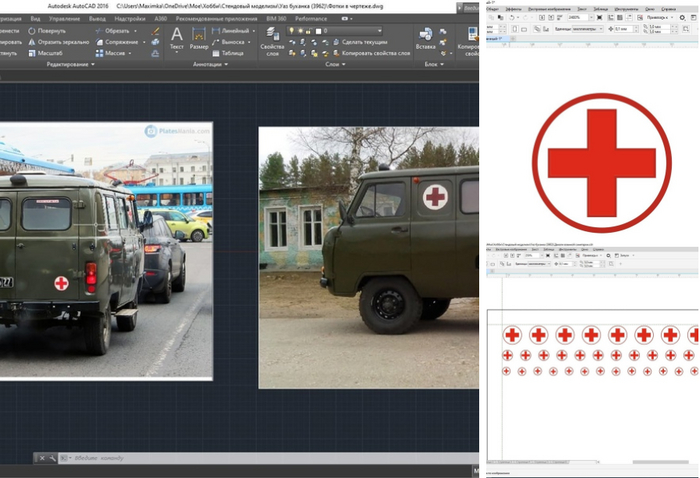
Task: Open zoom dropdown in lower CorelDRAW window
Action: (x=542, y=255)
